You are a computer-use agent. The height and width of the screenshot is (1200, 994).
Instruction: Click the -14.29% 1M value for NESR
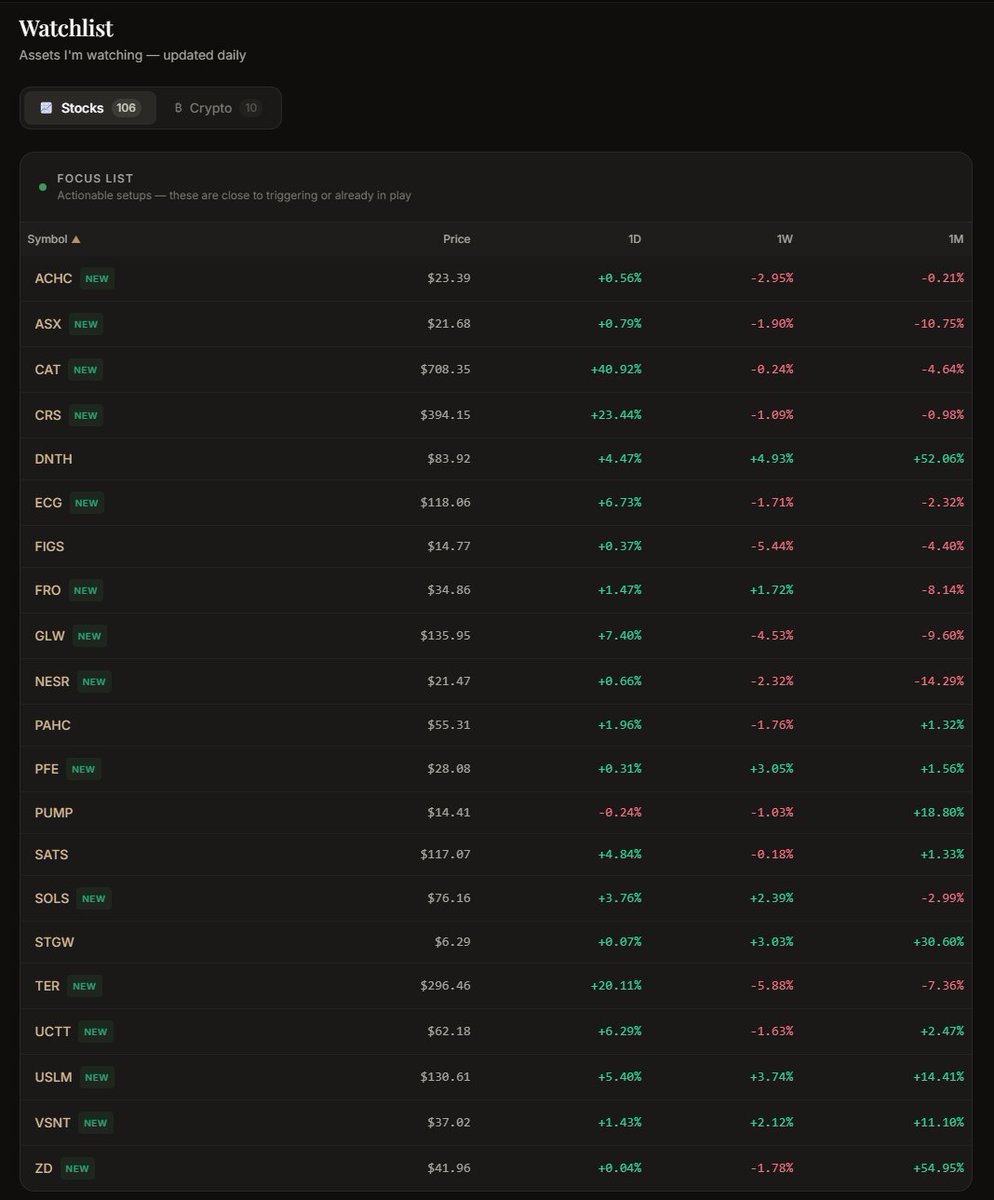click(x=939, y=681)
